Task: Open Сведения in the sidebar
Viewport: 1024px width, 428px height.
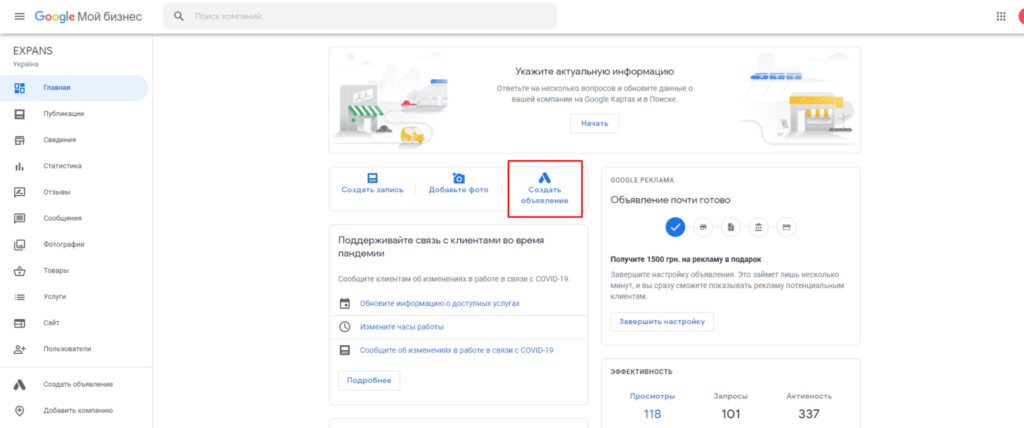Action: pos(74,140)
